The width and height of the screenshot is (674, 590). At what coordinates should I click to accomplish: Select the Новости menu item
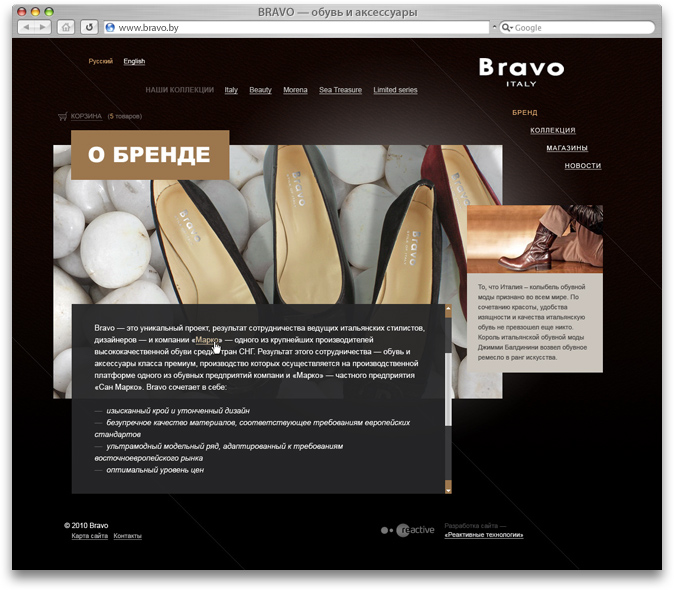(x=583, y=165)
